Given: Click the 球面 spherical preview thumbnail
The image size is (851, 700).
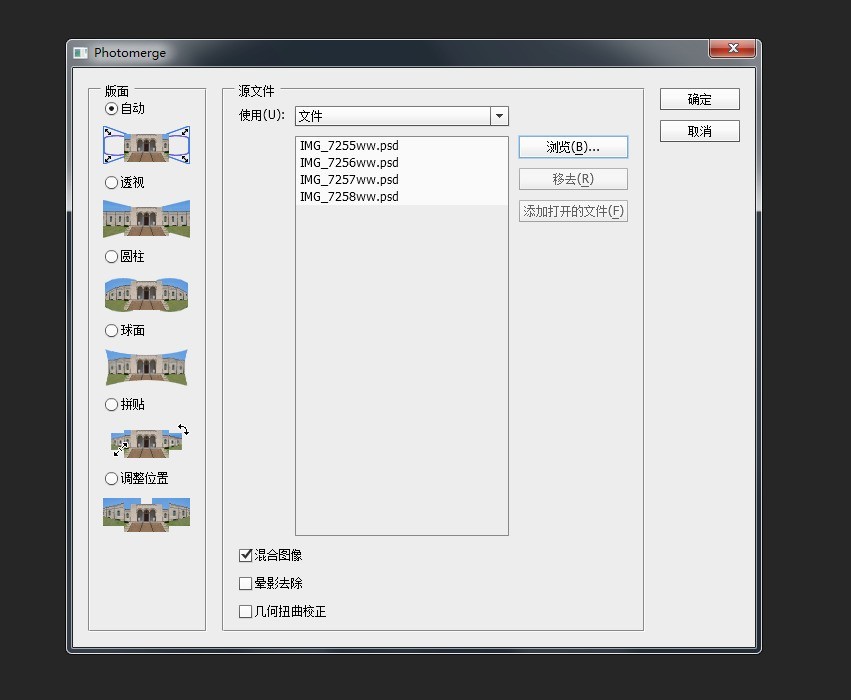Looking at the screenshot, I should tap(147, 367).
